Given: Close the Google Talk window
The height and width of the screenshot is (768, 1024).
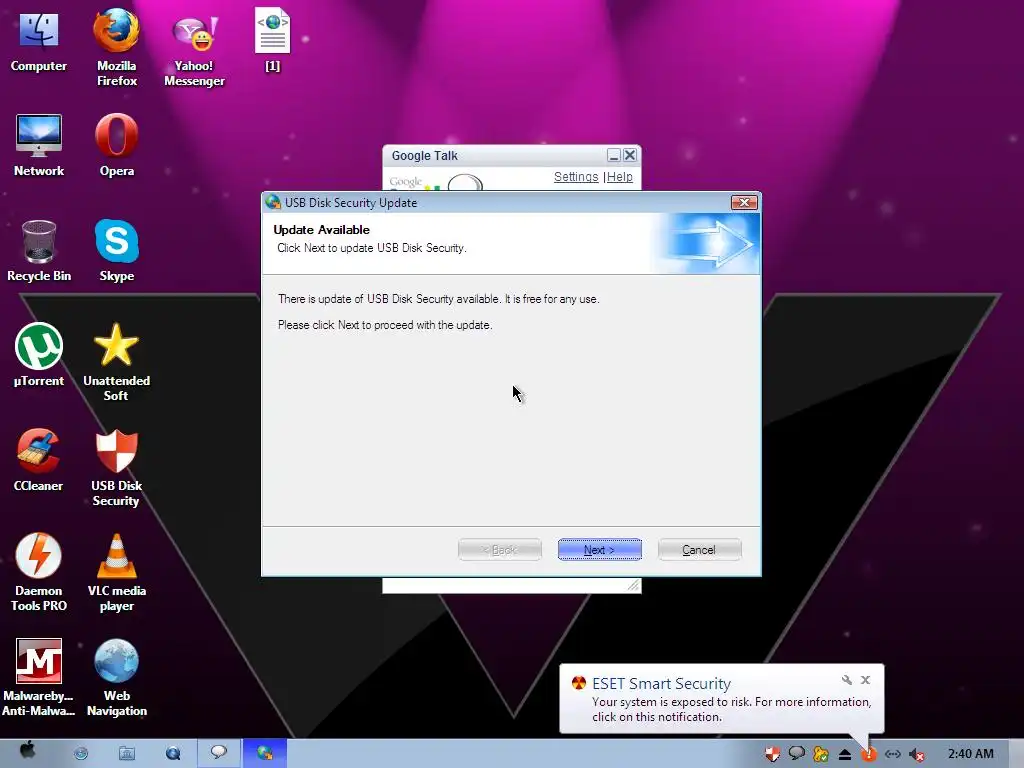Looking at the screenshot, I should pos(630,155).
